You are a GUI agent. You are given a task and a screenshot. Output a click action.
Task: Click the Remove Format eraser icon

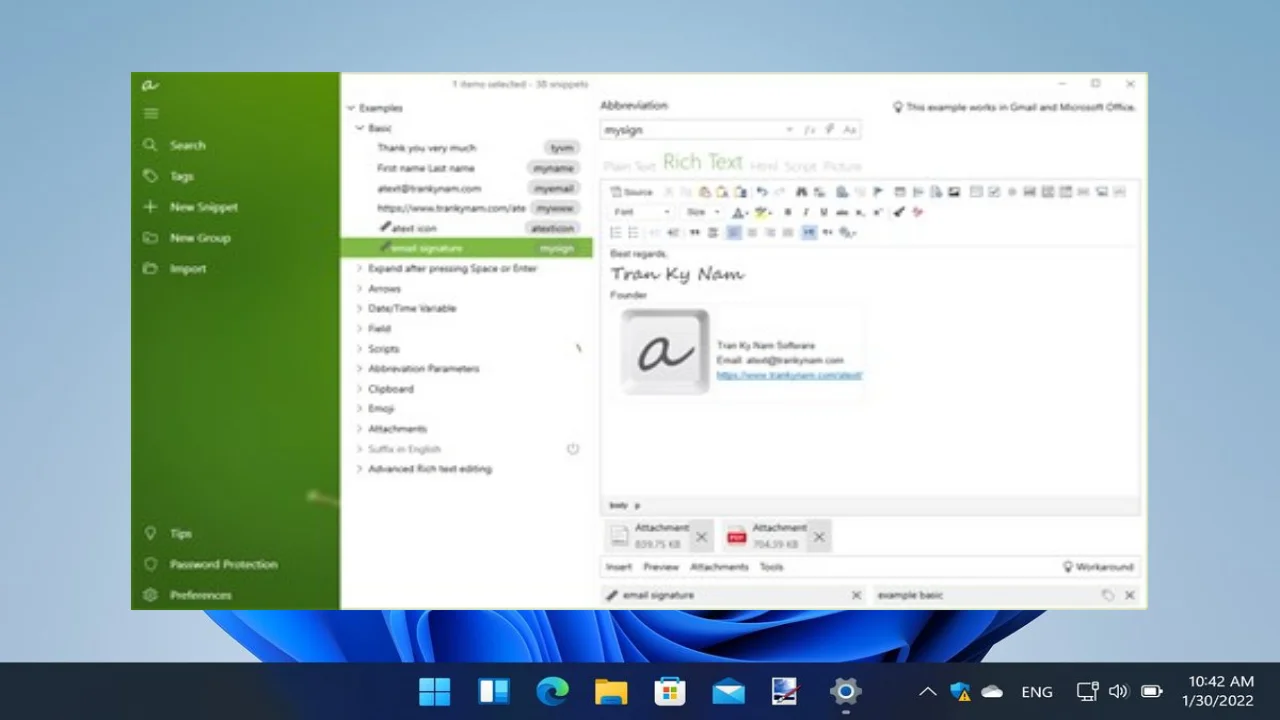point(918,212)
